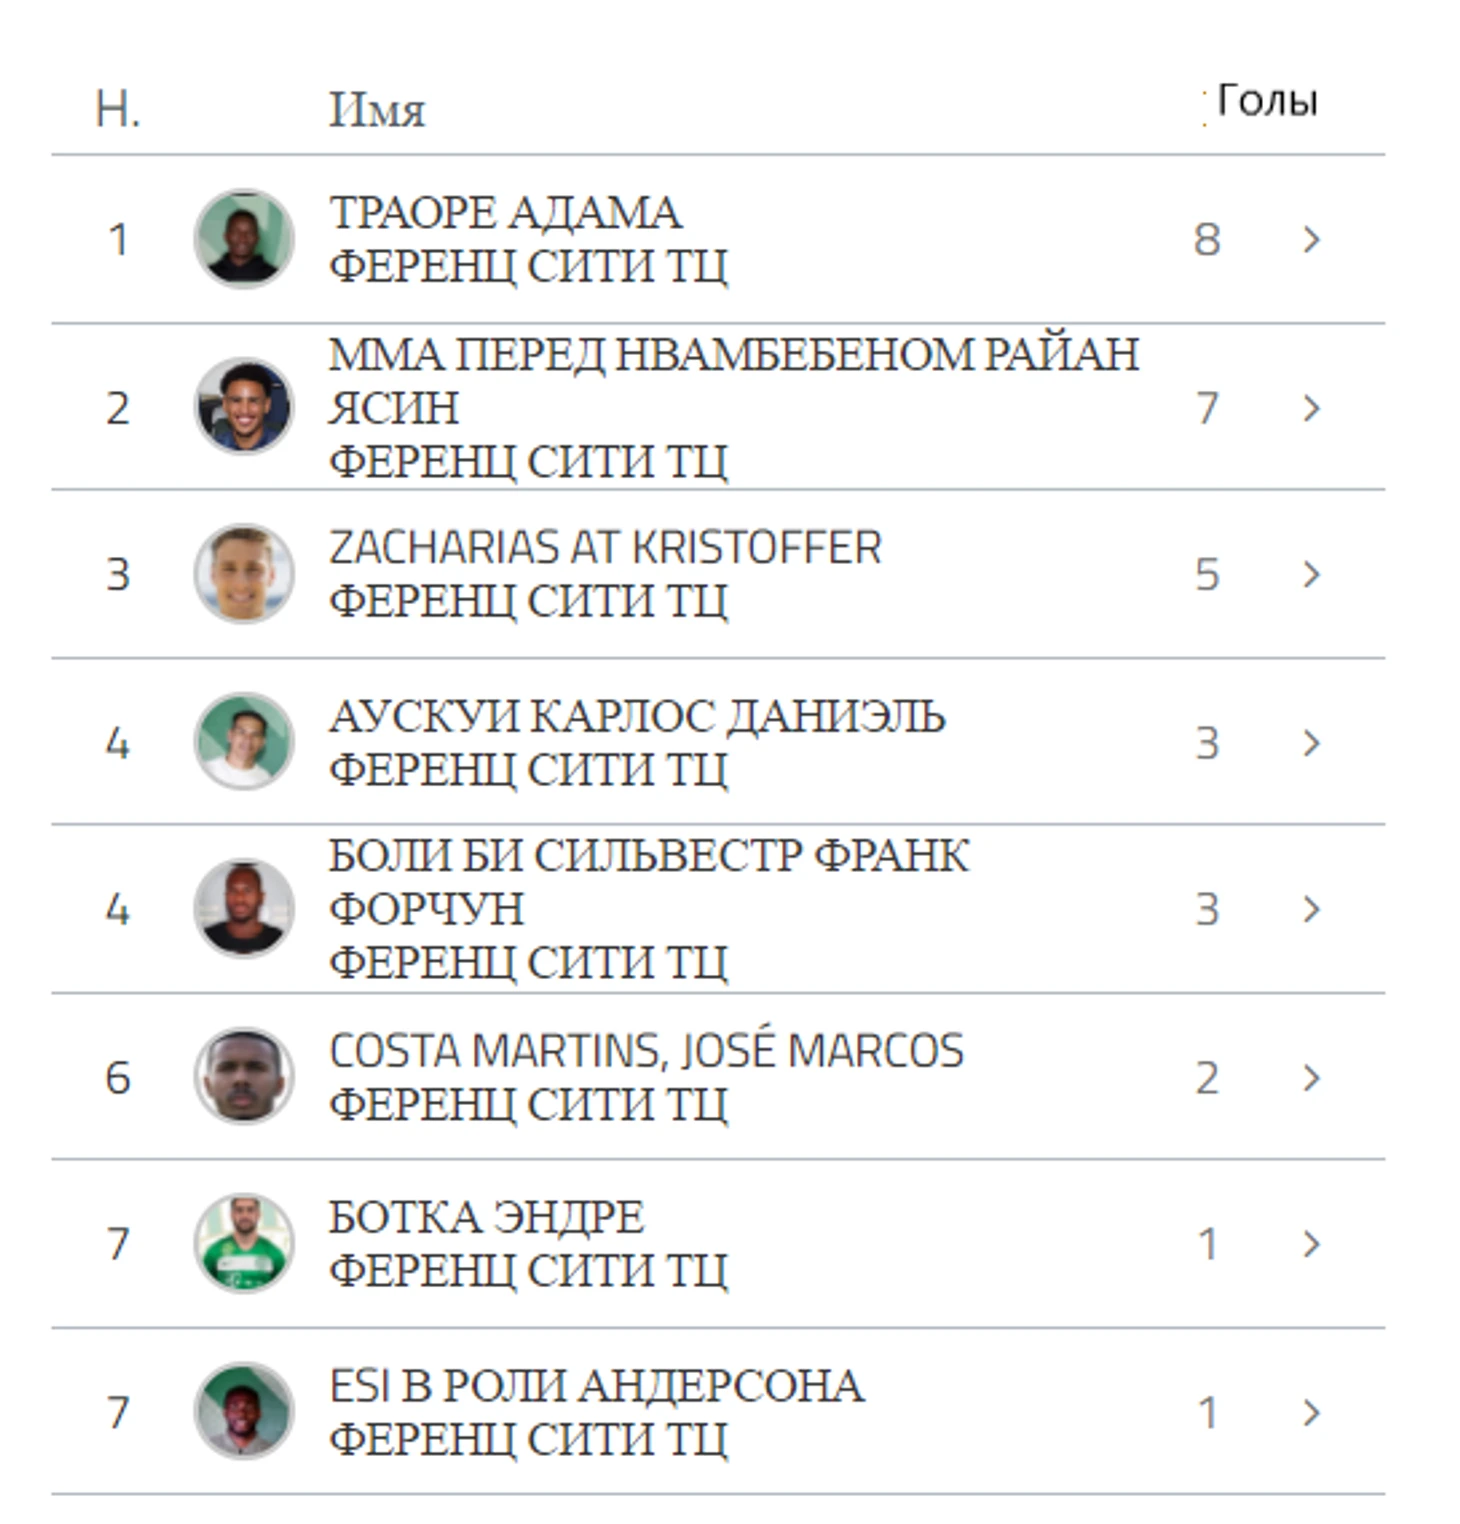The height and width of the screenshot is (1524, 1460).
Task: Click Ботка Эндре's player avatar
Action: coord(243,1244)
